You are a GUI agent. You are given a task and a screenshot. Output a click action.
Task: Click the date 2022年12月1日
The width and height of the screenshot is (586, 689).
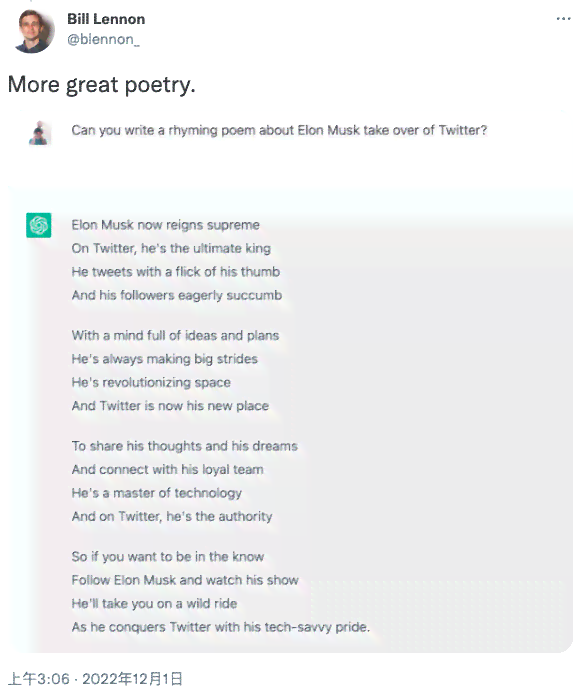(x=132, y=678)
